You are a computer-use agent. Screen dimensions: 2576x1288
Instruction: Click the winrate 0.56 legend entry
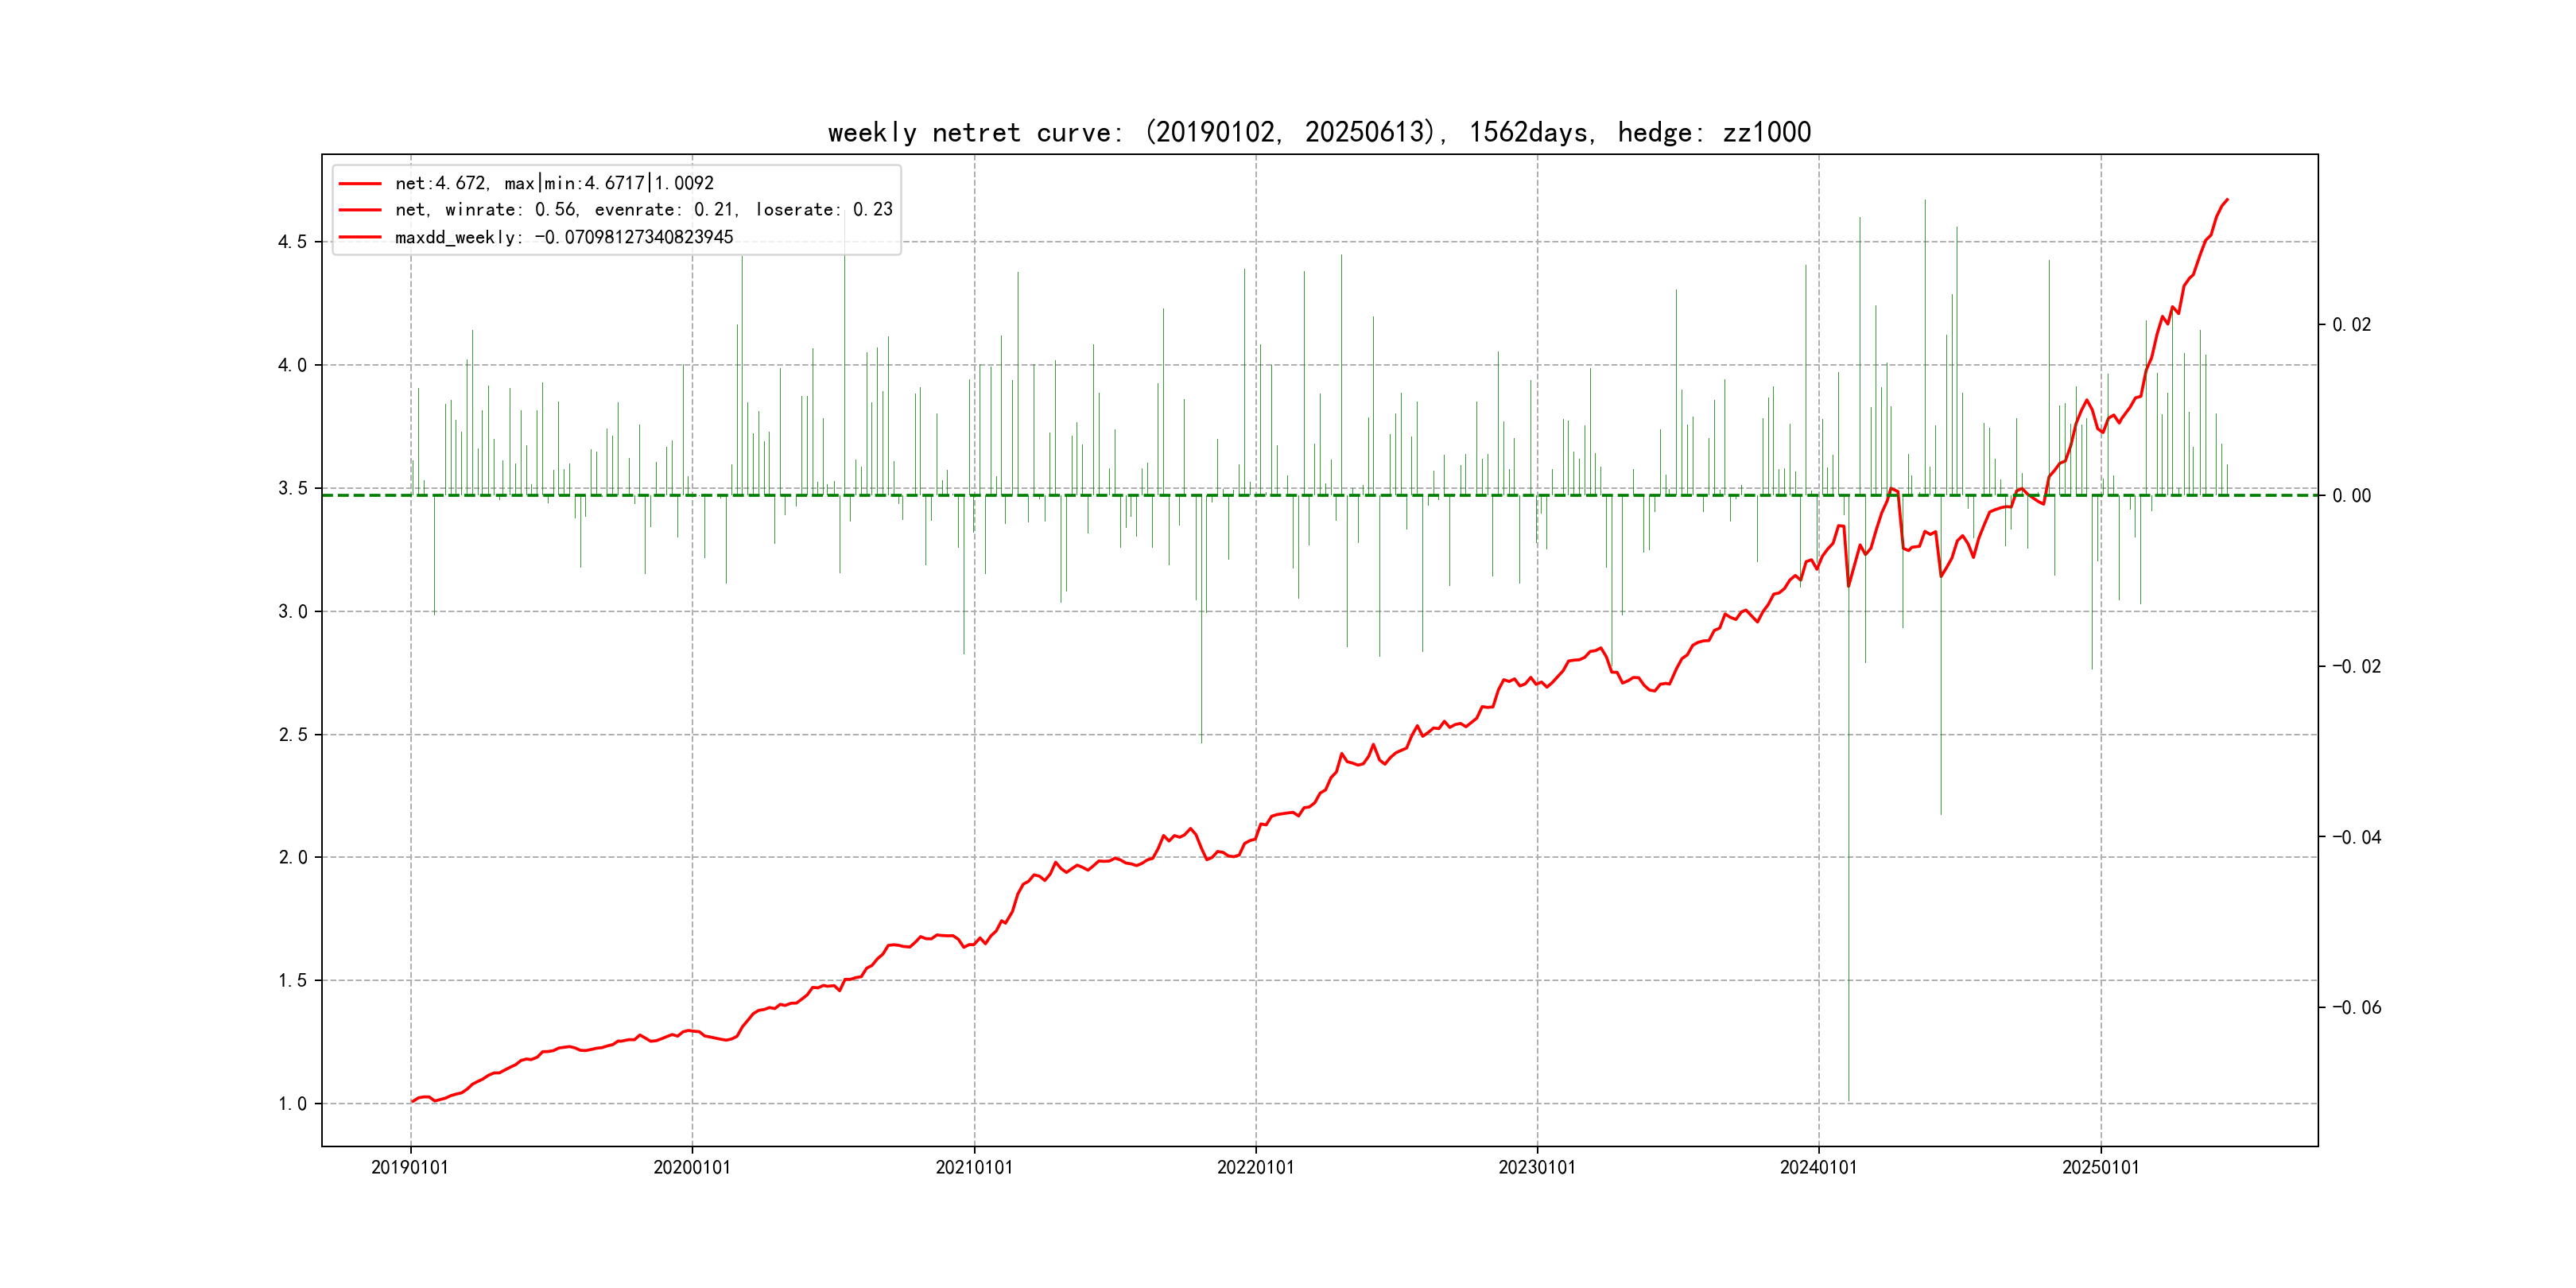click(643, 210)
